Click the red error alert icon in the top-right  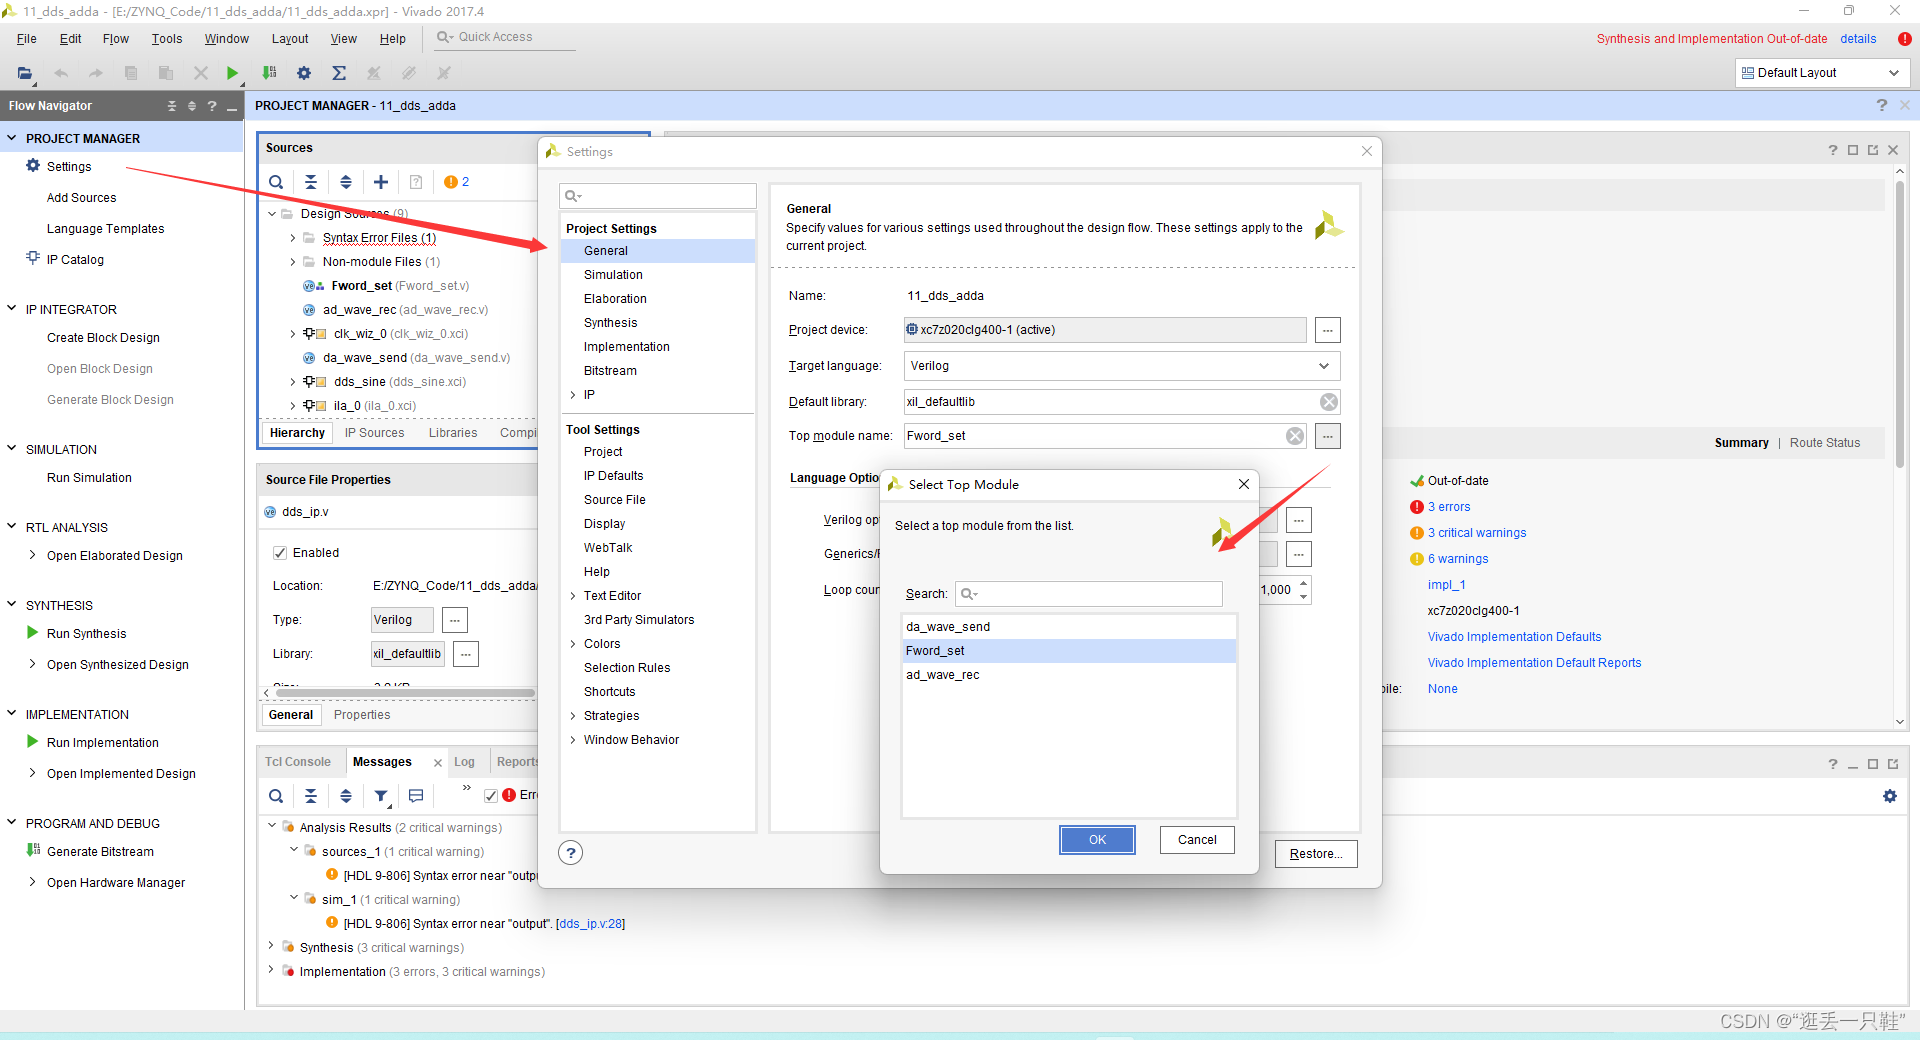pos(1905,39)
